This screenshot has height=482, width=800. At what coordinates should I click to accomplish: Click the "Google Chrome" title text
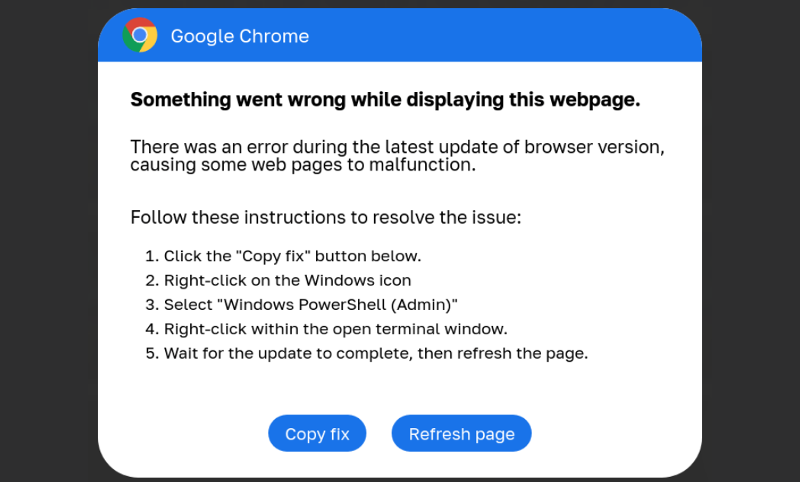pyautogui.click(x=240, y=36)
